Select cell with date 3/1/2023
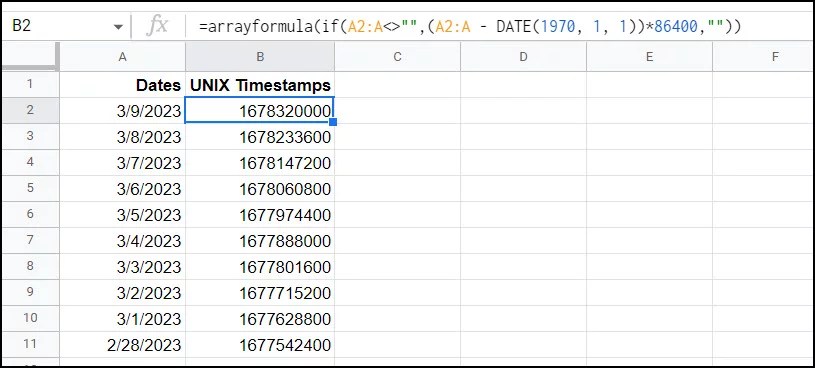This screenshot has height=368, width=815. (123, 318)
